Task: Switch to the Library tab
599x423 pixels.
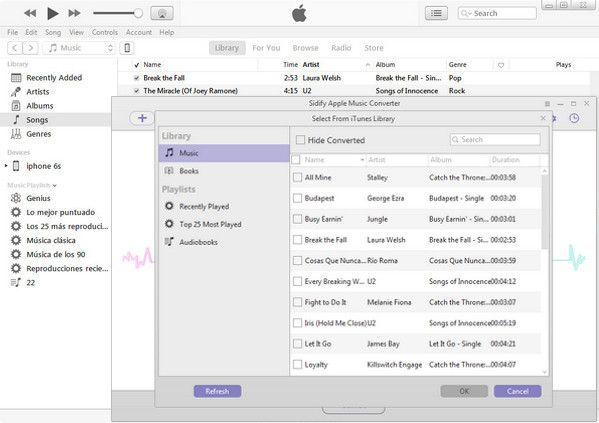Action: click(227, 48)
